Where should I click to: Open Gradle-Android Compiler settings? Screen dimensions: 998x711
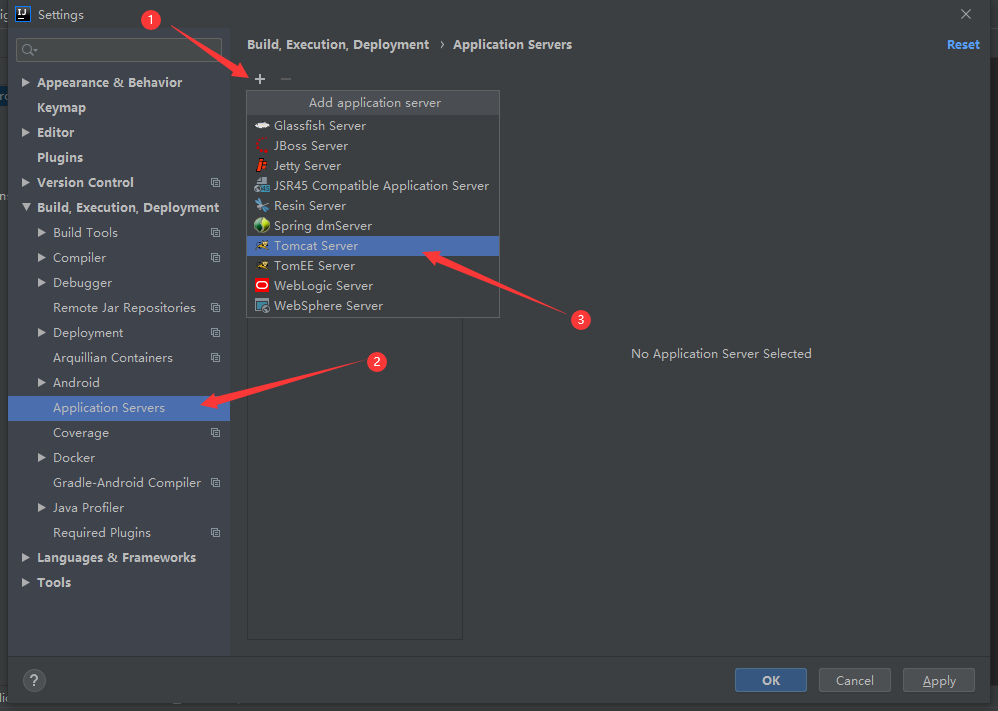127,482
